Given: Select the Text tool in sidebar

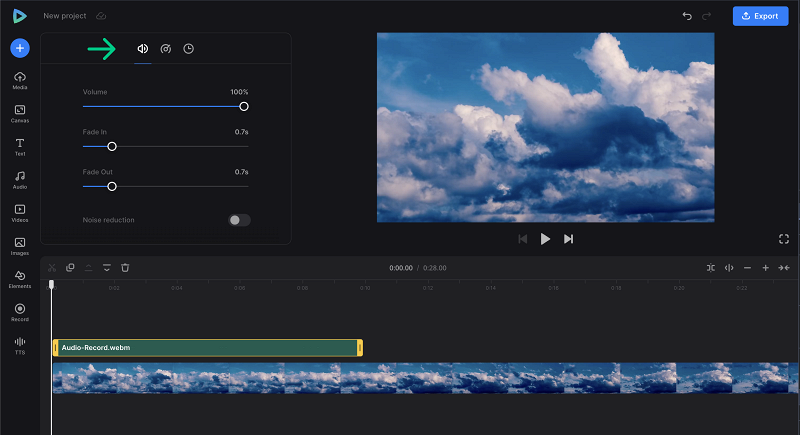Looking at the screenshot, I should pos(20,147).
